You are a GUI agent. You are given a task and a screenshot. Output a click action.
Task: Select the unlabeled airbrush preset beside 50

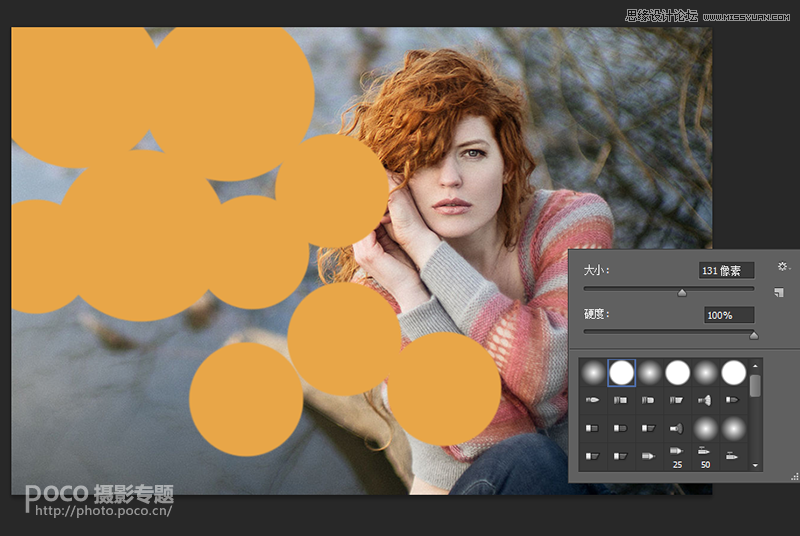click(x=733, y=456)
